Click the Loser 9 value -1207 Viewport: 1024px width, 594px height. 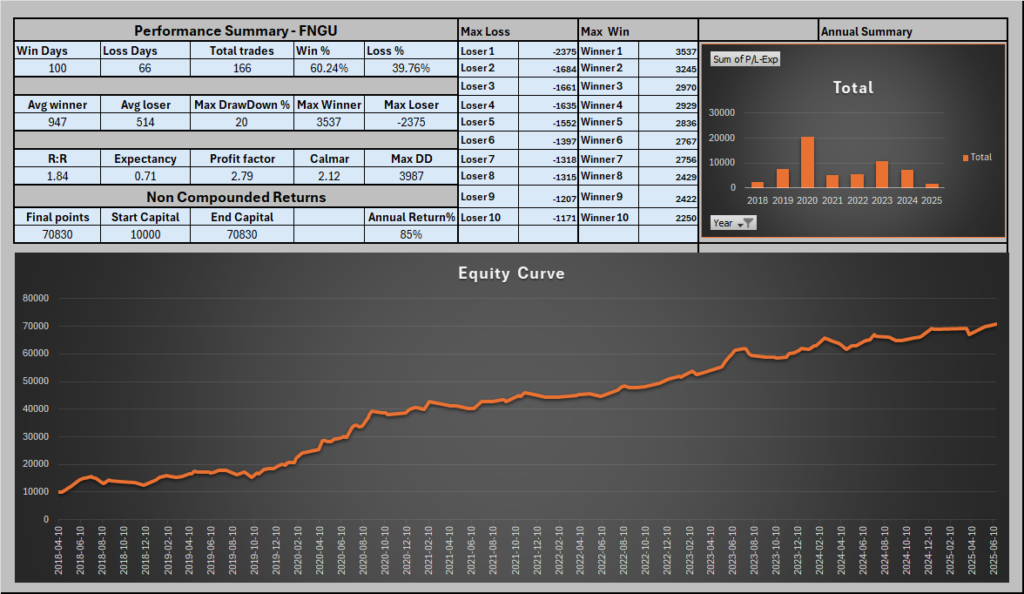coord(548,198)
